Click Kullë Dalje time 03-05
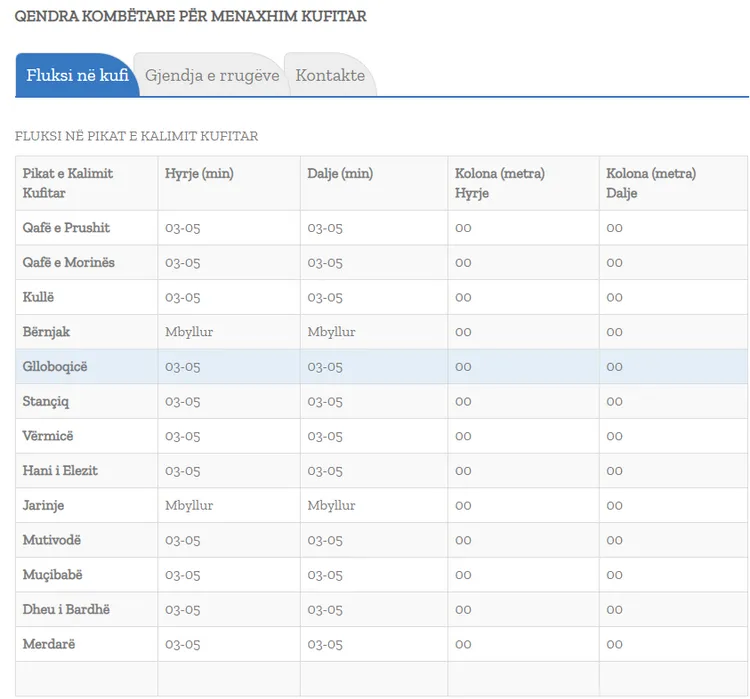This screenshot has width=750, height=699. [x=325, y=298]
